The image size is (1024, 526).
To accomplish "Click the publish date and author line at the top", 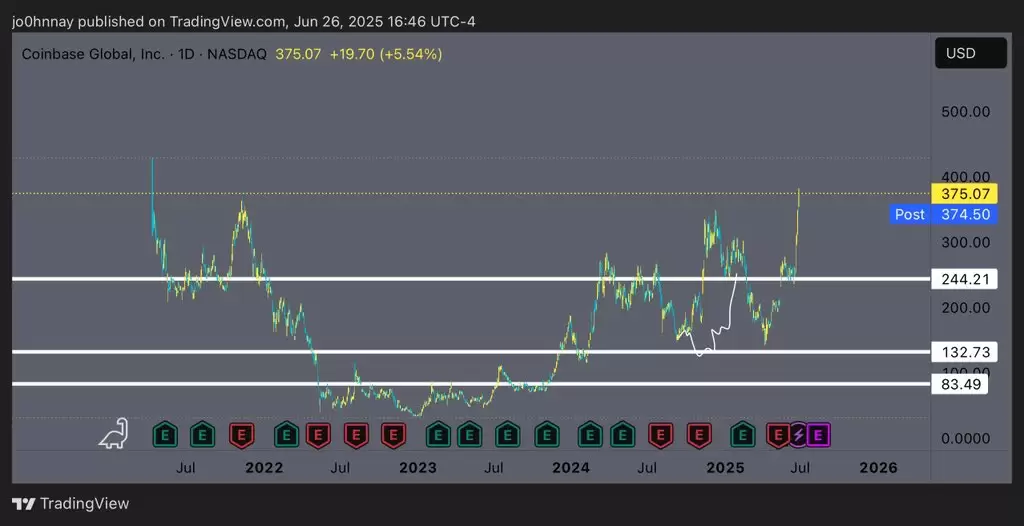I will 244,22.
